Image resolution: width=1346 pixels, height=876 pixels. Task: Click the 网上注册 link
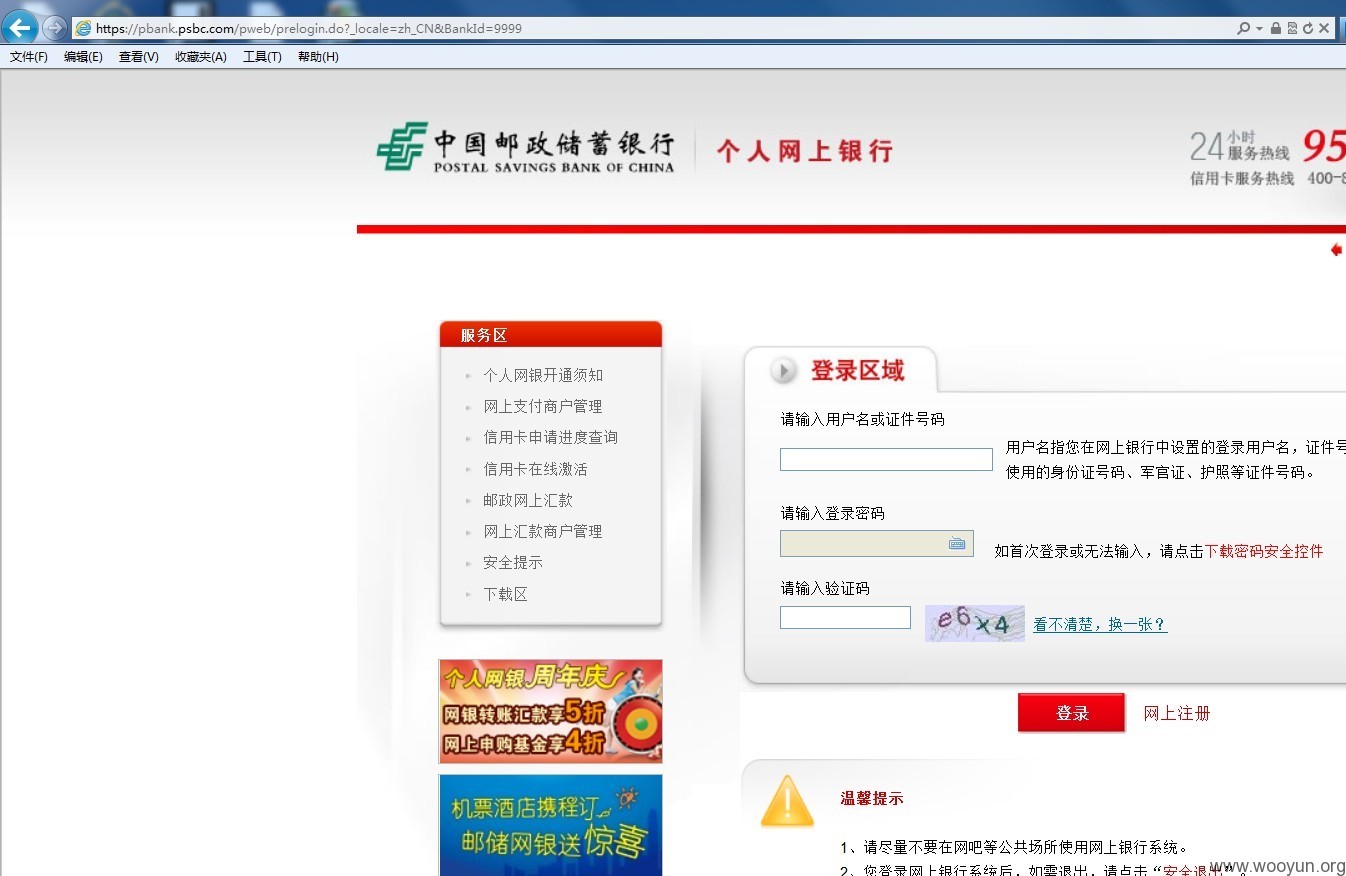[x=1177, y=713]
